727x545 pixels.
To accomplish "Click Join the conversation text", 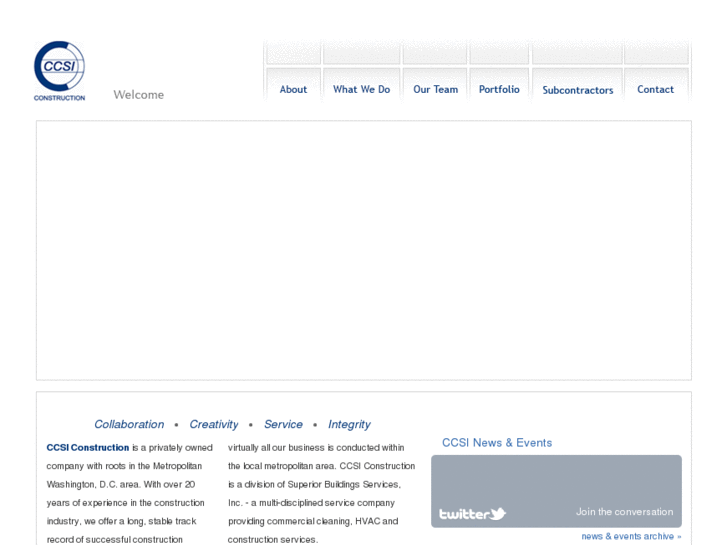I will pos(624,512).
